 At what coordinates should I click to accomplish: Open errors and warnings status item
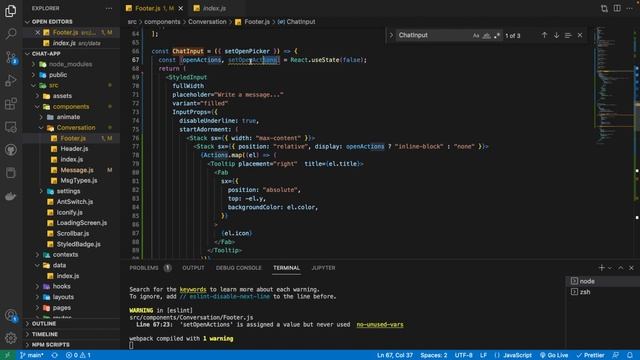click(x=78, y=355)
